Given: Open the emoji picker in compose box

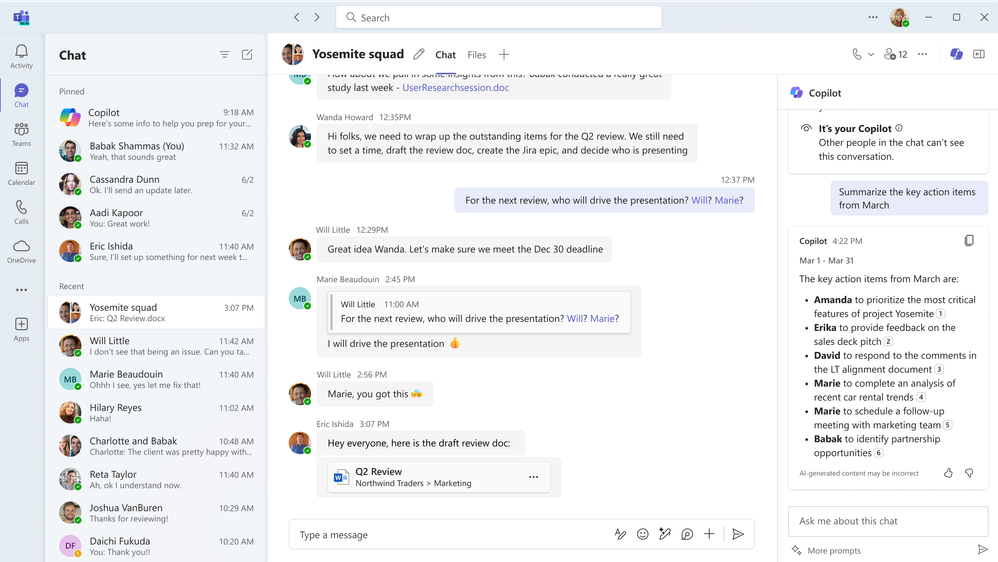Looking at the screenshot, I should pos(643,535).
